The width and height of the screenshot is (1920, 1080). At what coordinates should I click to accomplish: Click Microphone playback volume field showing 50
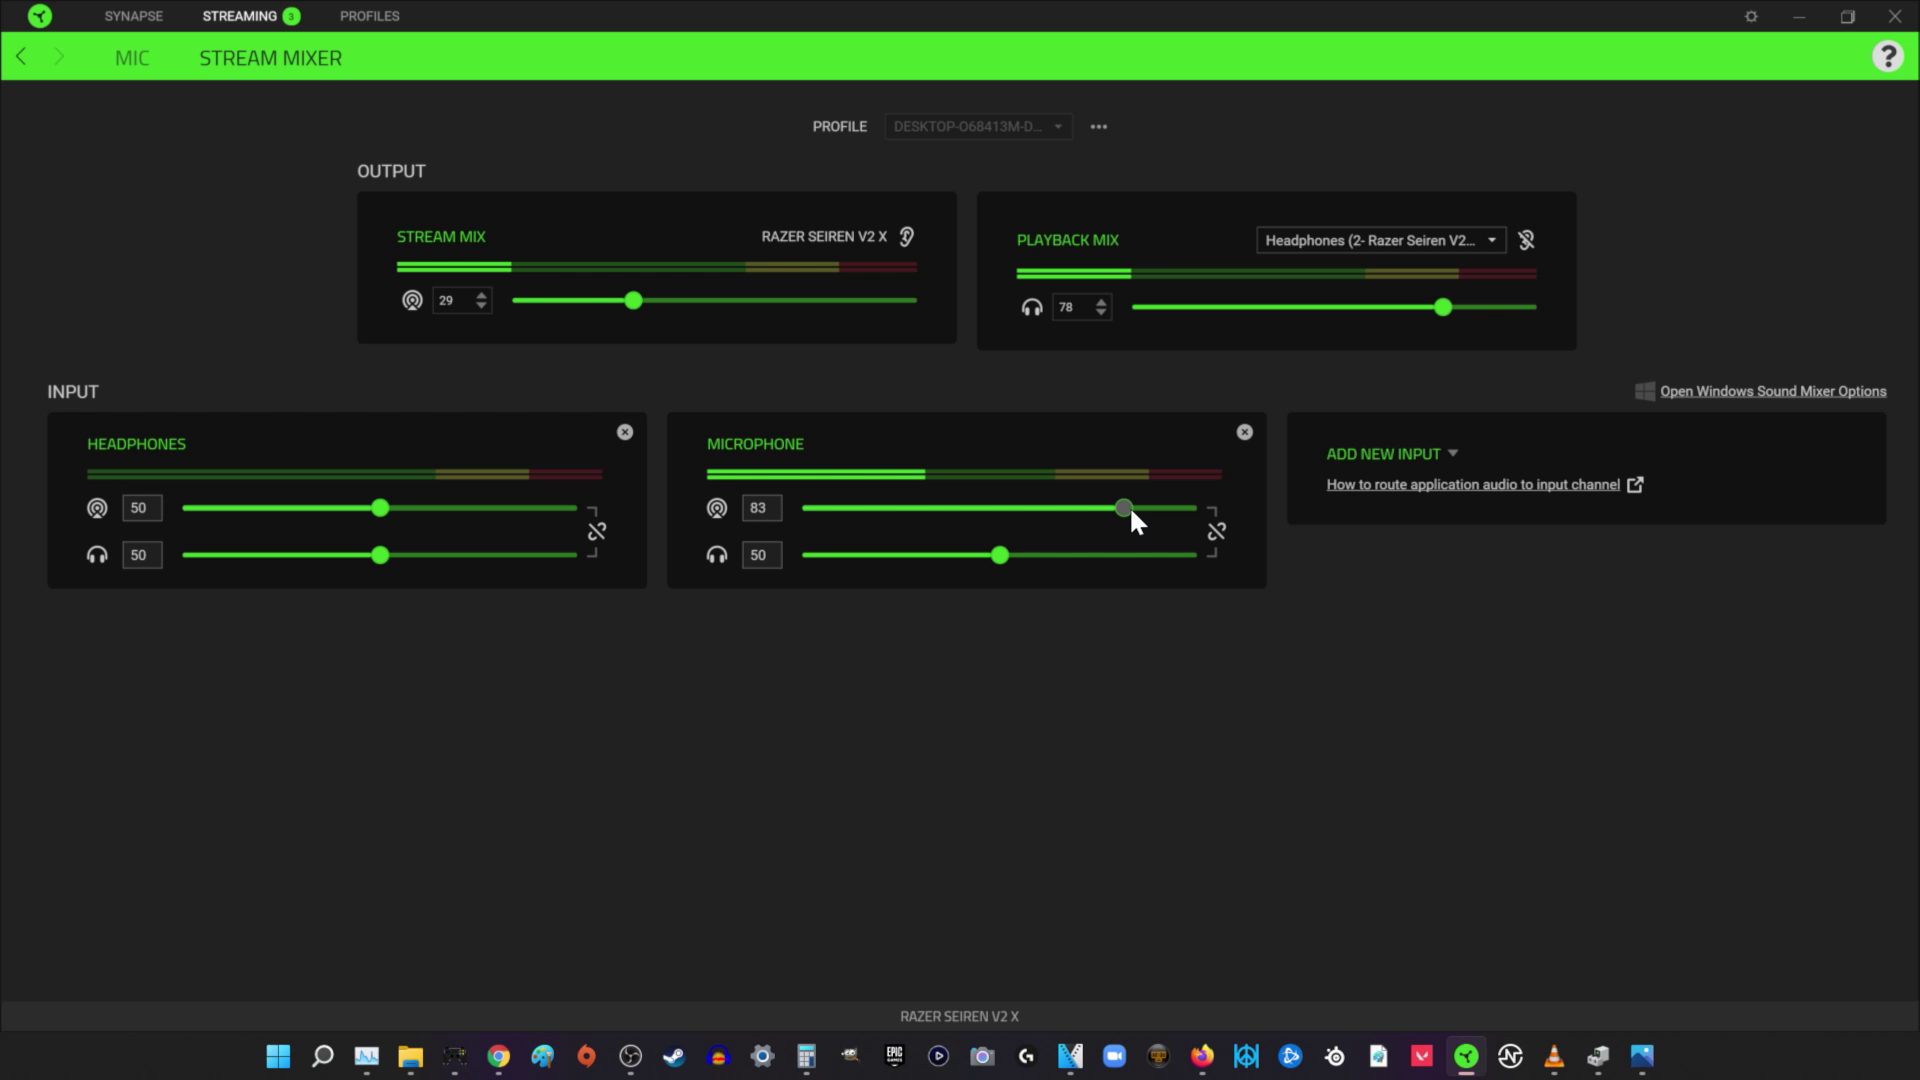(x=761, y=555)
